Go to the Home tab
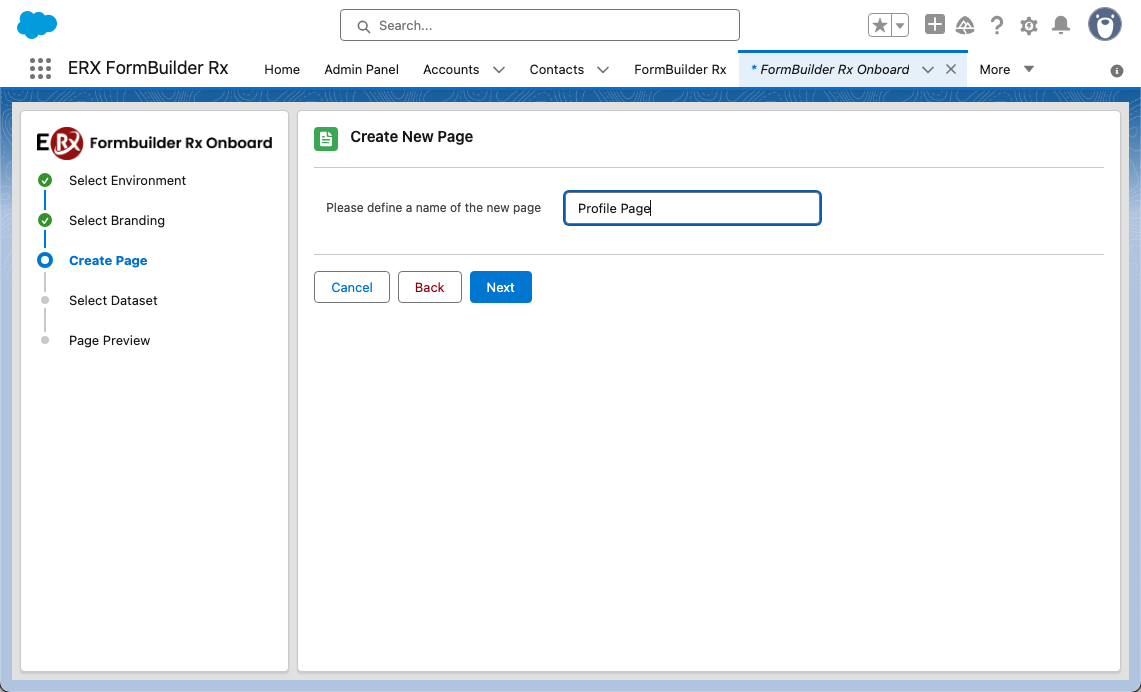Image resolution: width=1141 pixels, height=692 pixels. click(x=282, y=70)
